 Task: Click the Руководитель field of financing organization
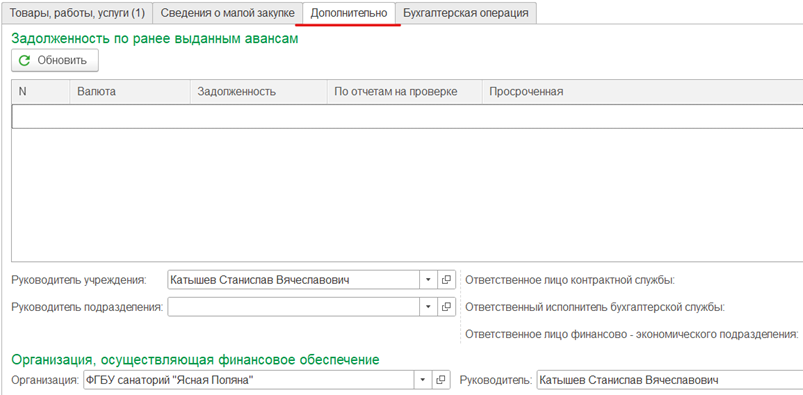tap(670, 380)
